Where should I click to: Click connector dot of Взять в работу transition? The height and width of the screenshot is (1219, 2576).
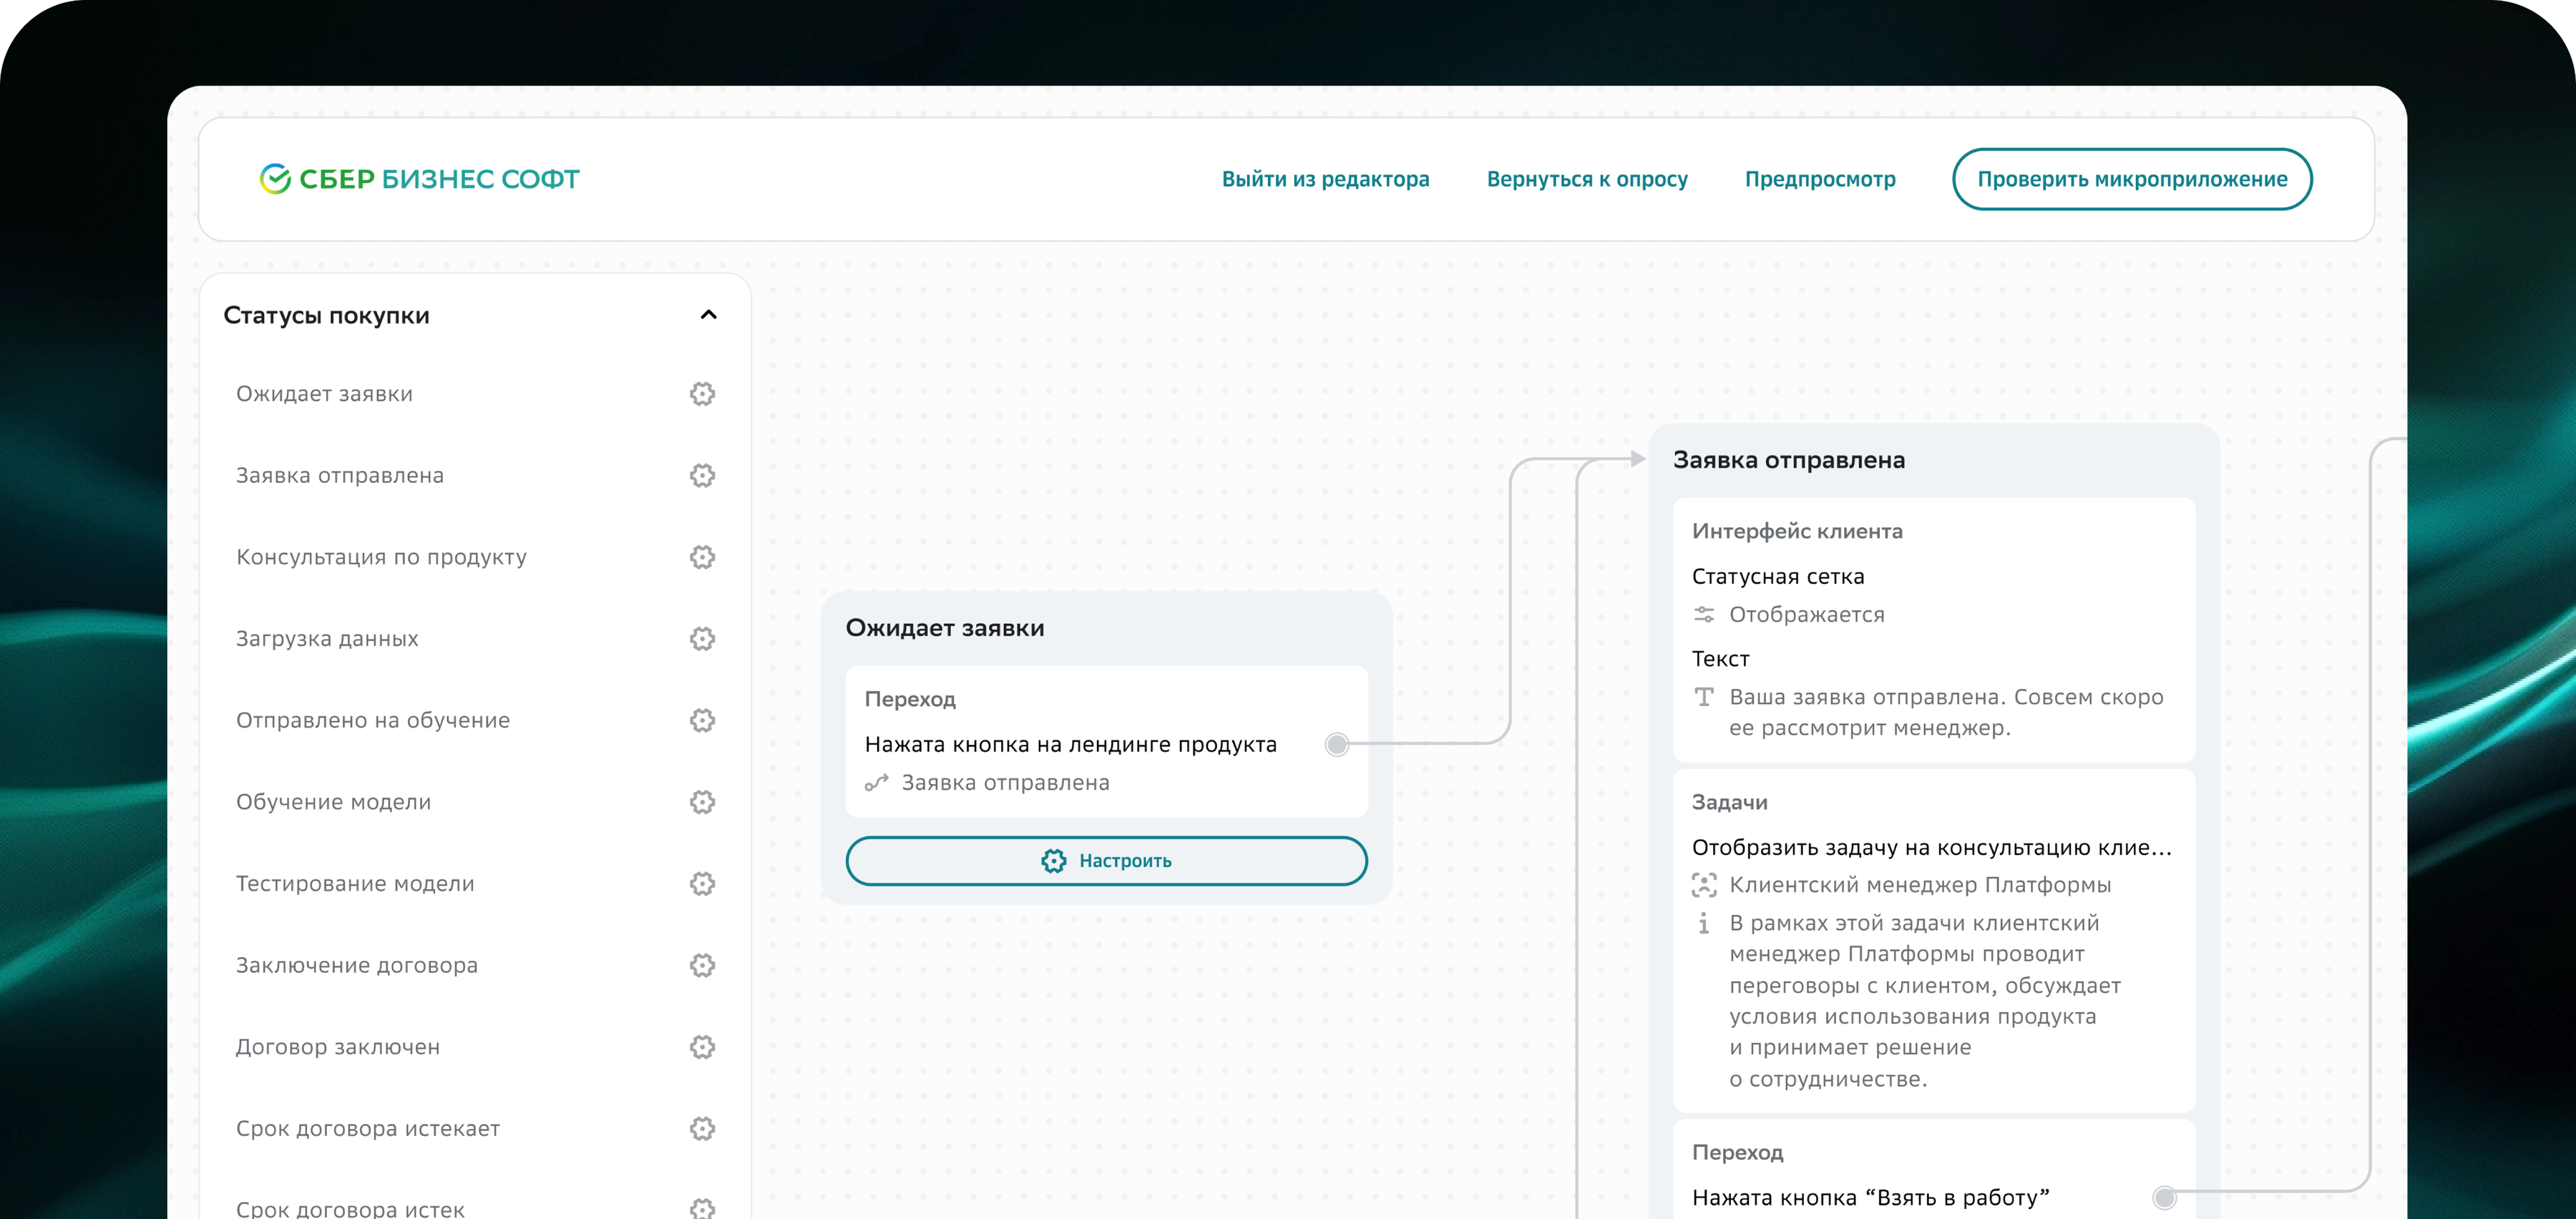tap(2164, 1197)
